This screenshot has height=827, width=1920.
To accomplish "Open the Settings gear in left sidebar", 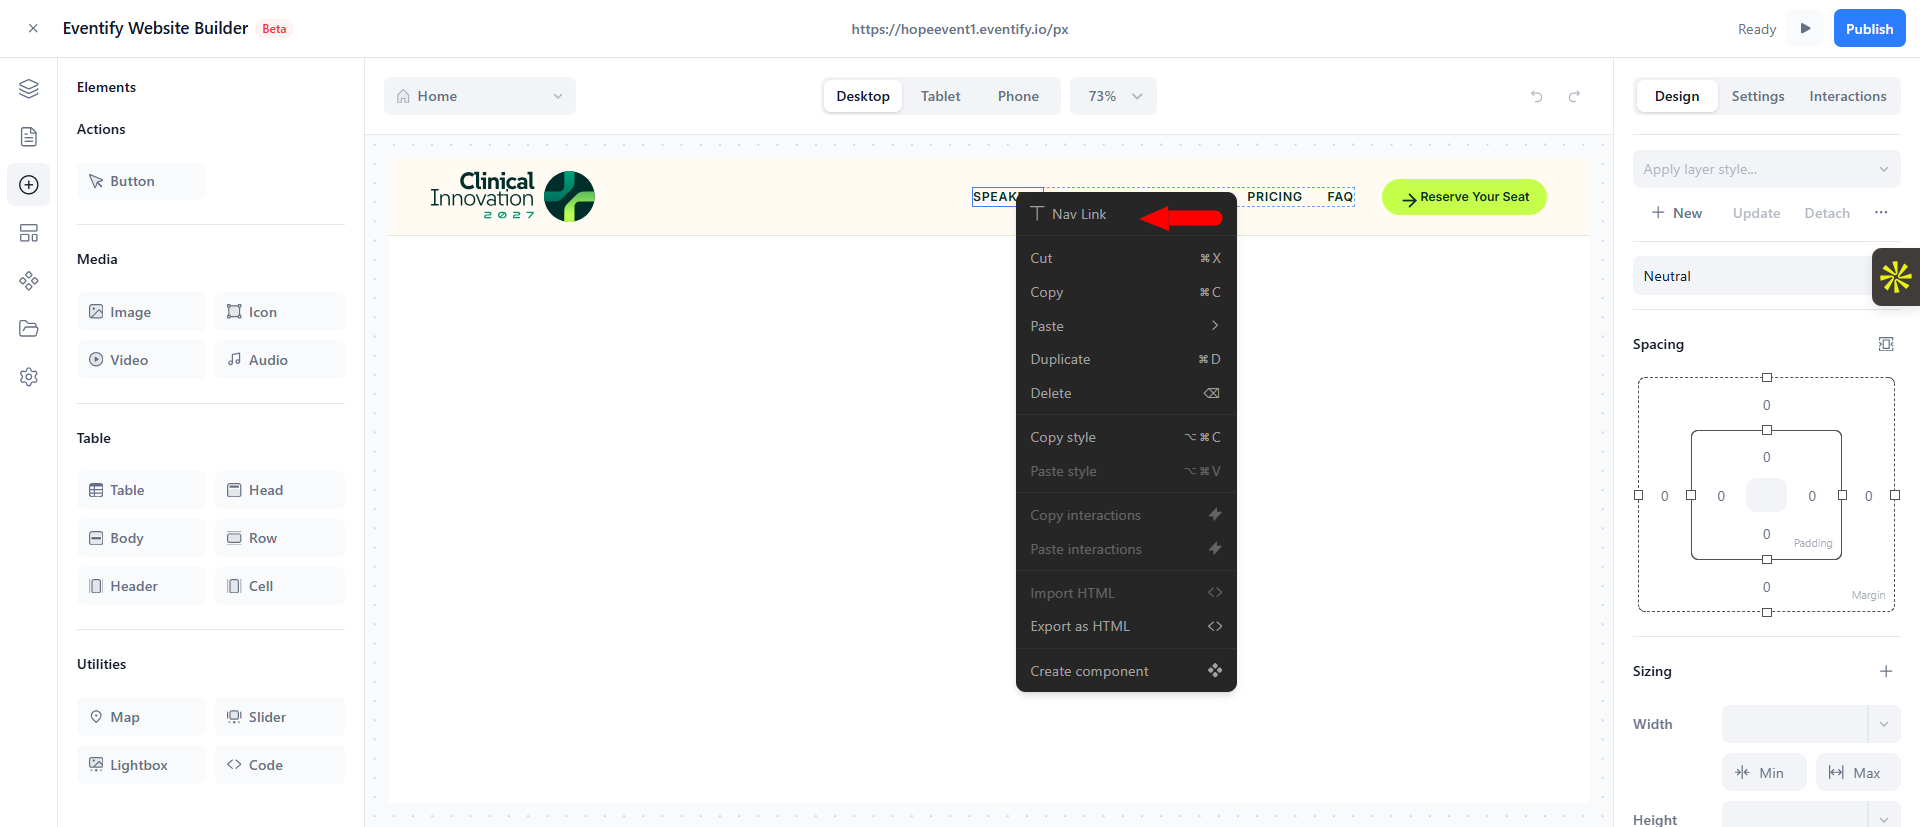I will (29, 377).
